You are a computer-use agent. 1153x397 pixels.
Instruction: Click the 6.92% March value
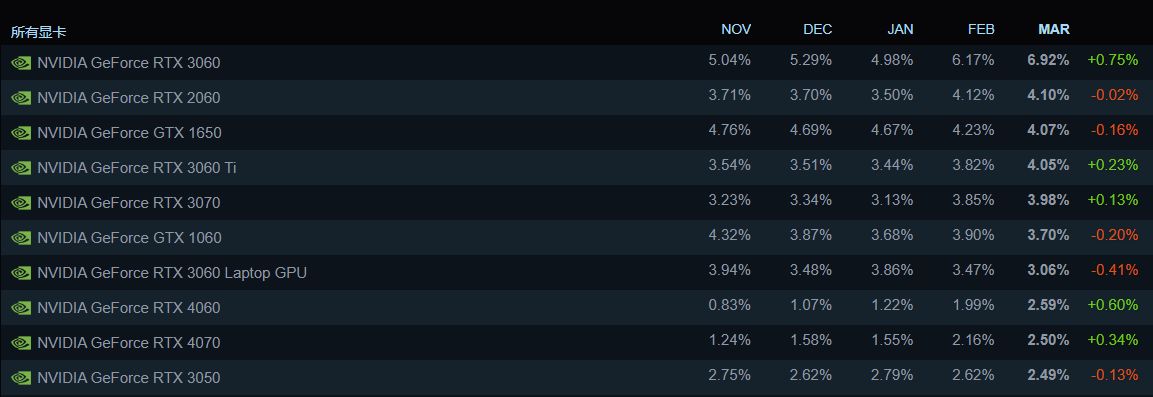(1048, 60)
